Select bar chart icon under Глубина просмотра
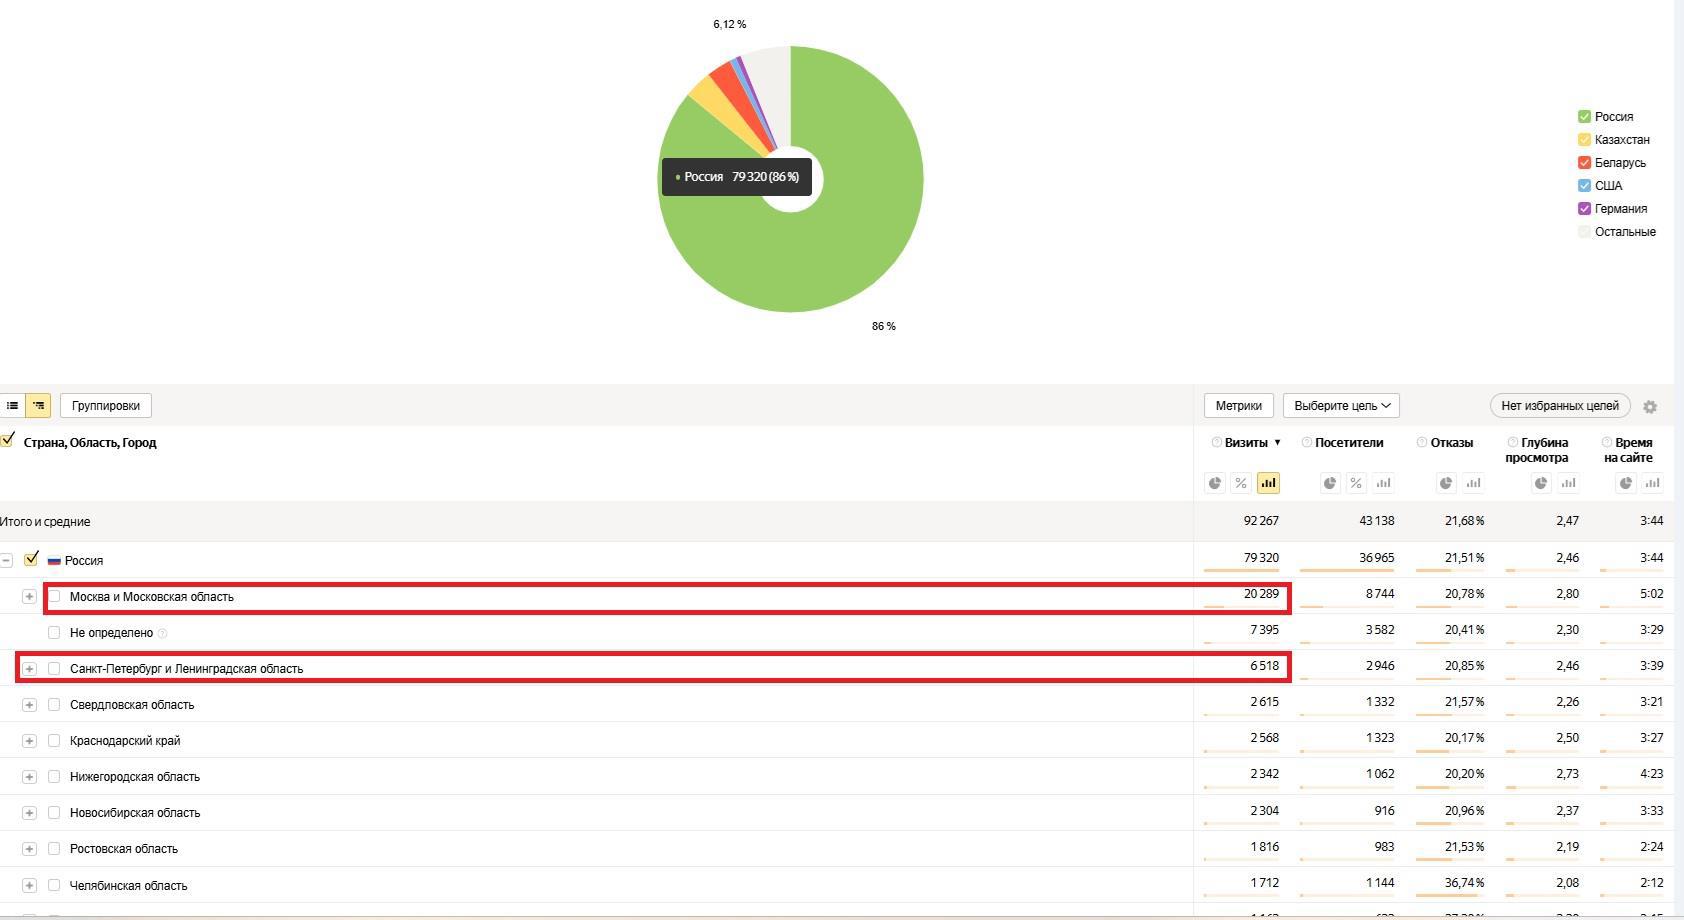This screenshot has width=1684, height=920. click(1568, 483)
